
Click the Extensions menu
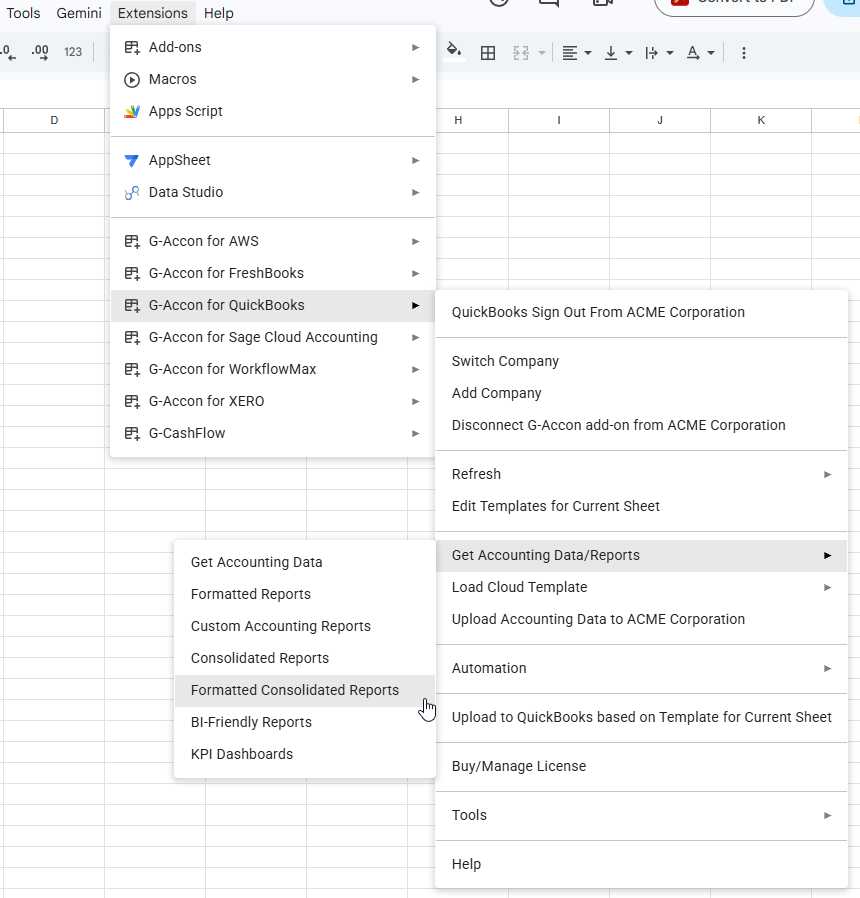153,13
